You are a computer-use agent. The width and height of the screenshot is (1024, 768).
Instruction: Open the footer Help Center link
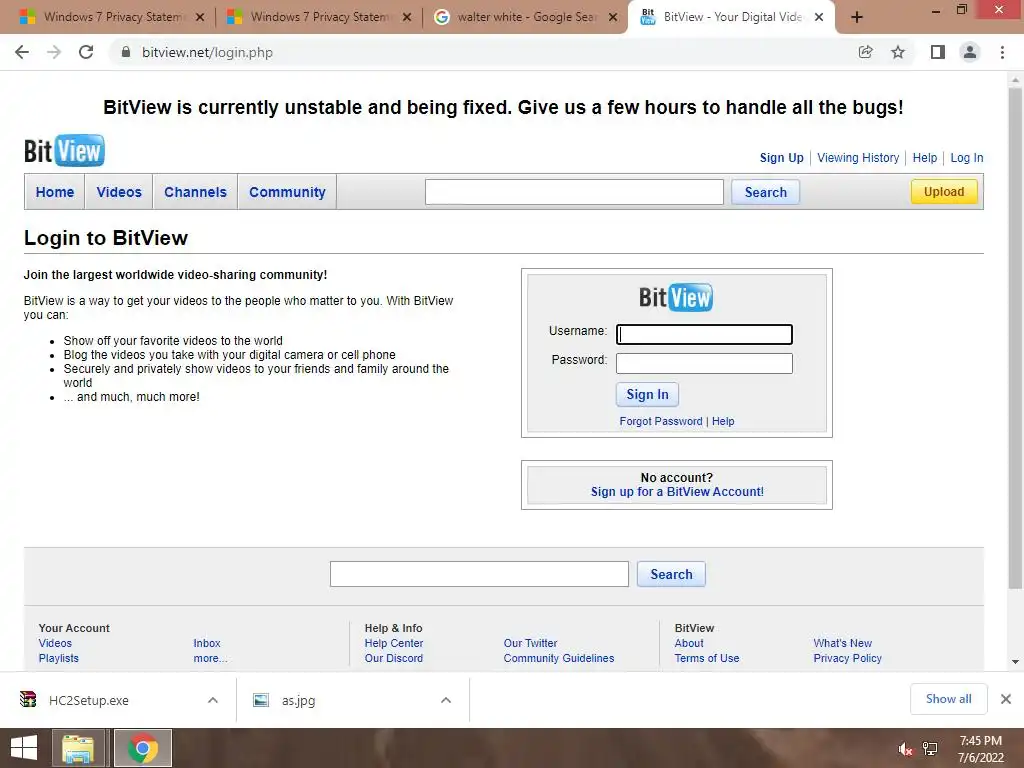point(394,643)
